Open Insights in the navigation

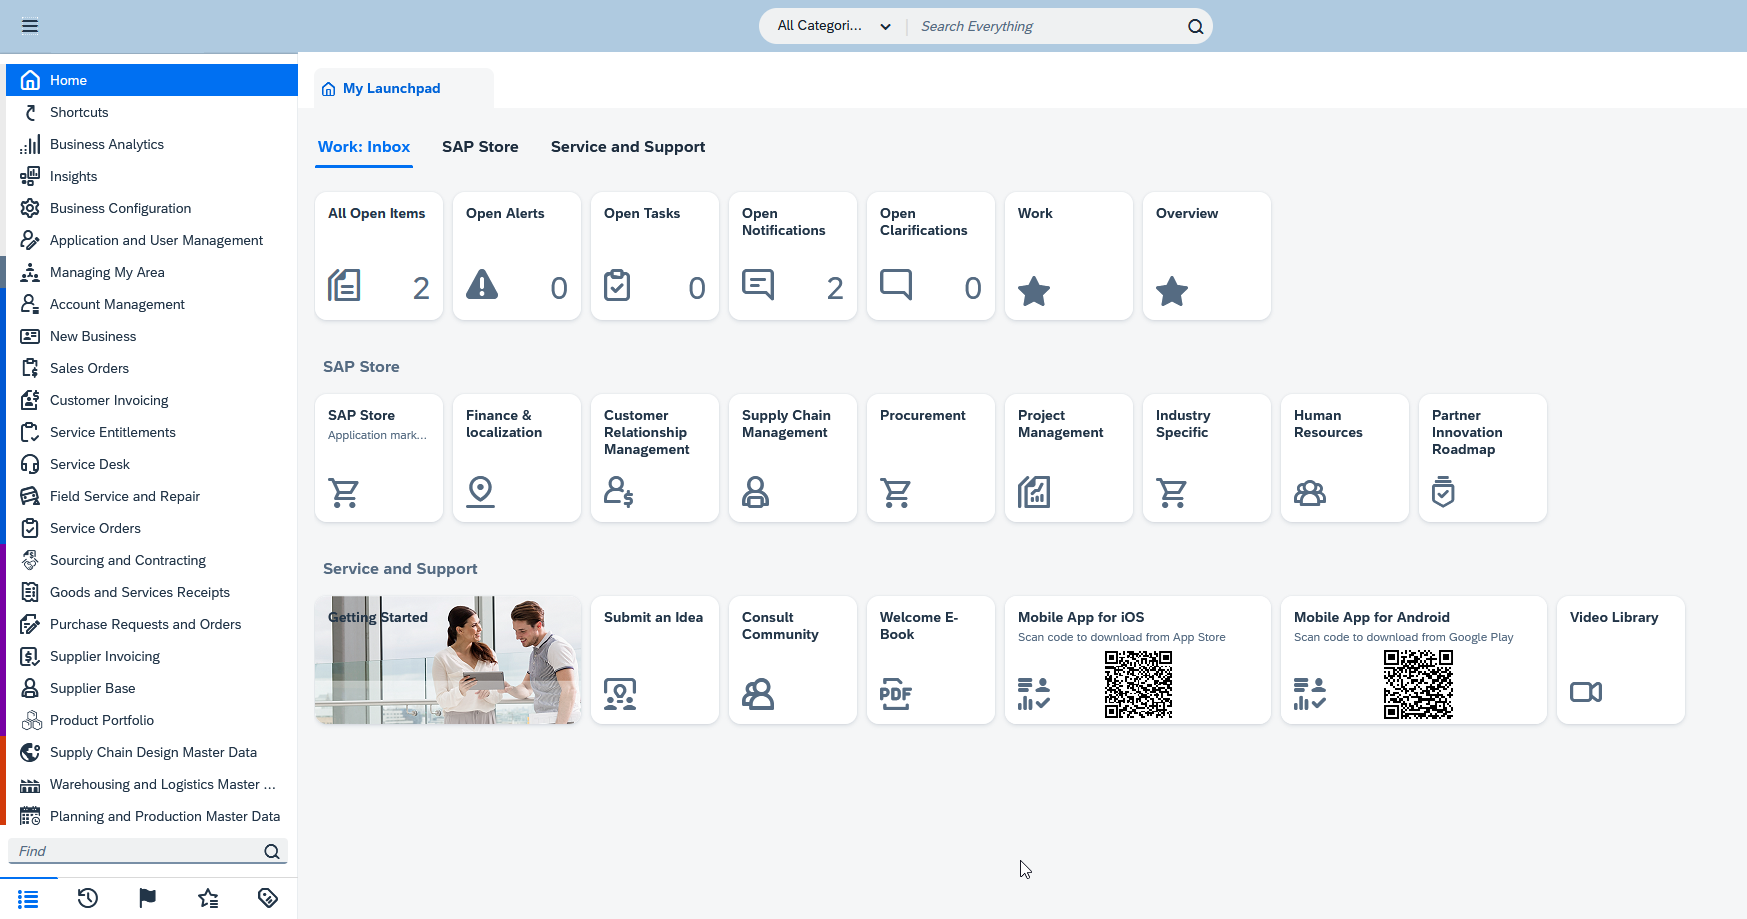click(152, 176)
